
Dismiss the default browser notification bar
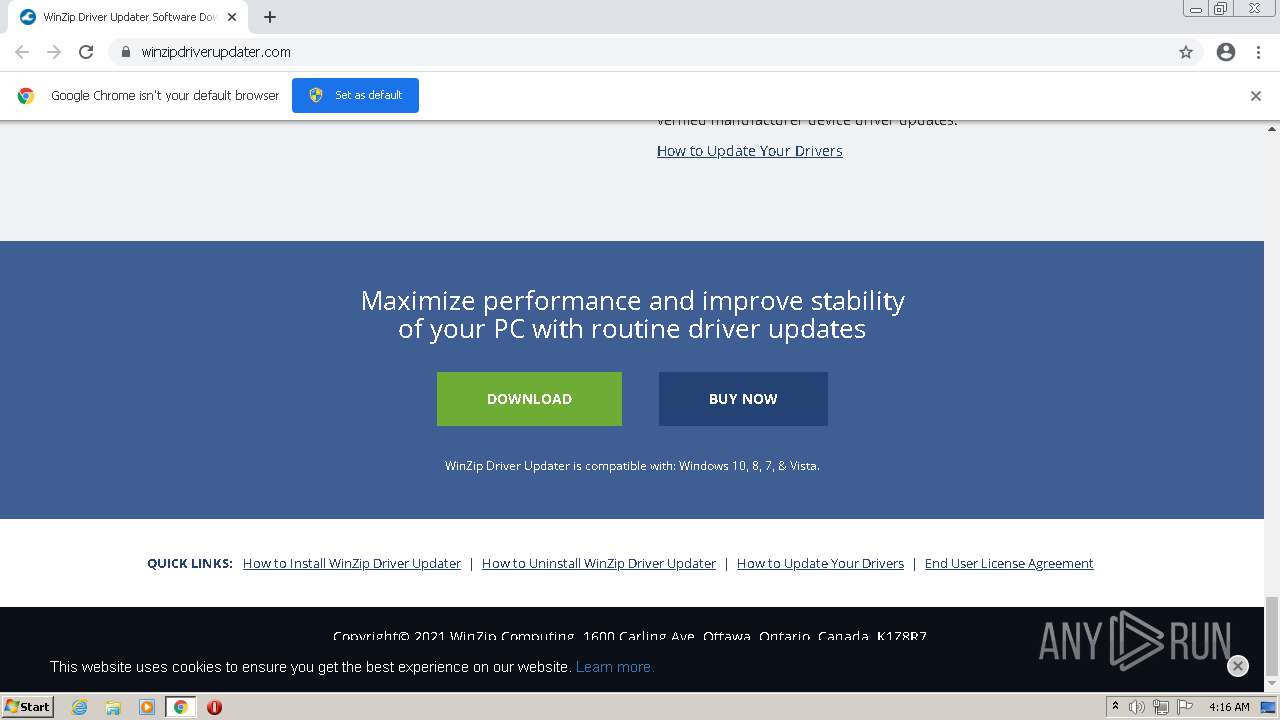(x=1256, y=96)
